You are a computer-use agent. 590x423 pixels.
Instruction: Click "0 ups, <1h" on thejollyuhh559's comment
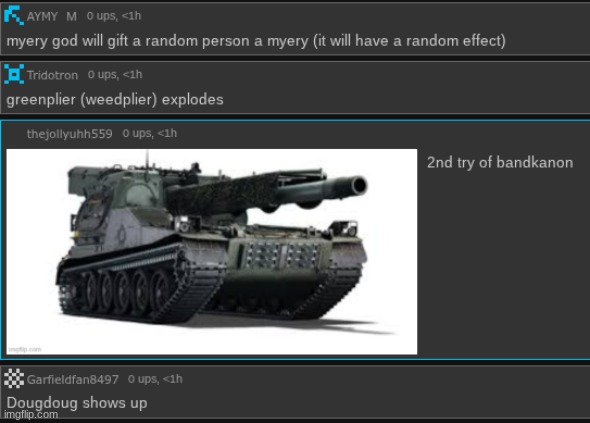[150, 133]
